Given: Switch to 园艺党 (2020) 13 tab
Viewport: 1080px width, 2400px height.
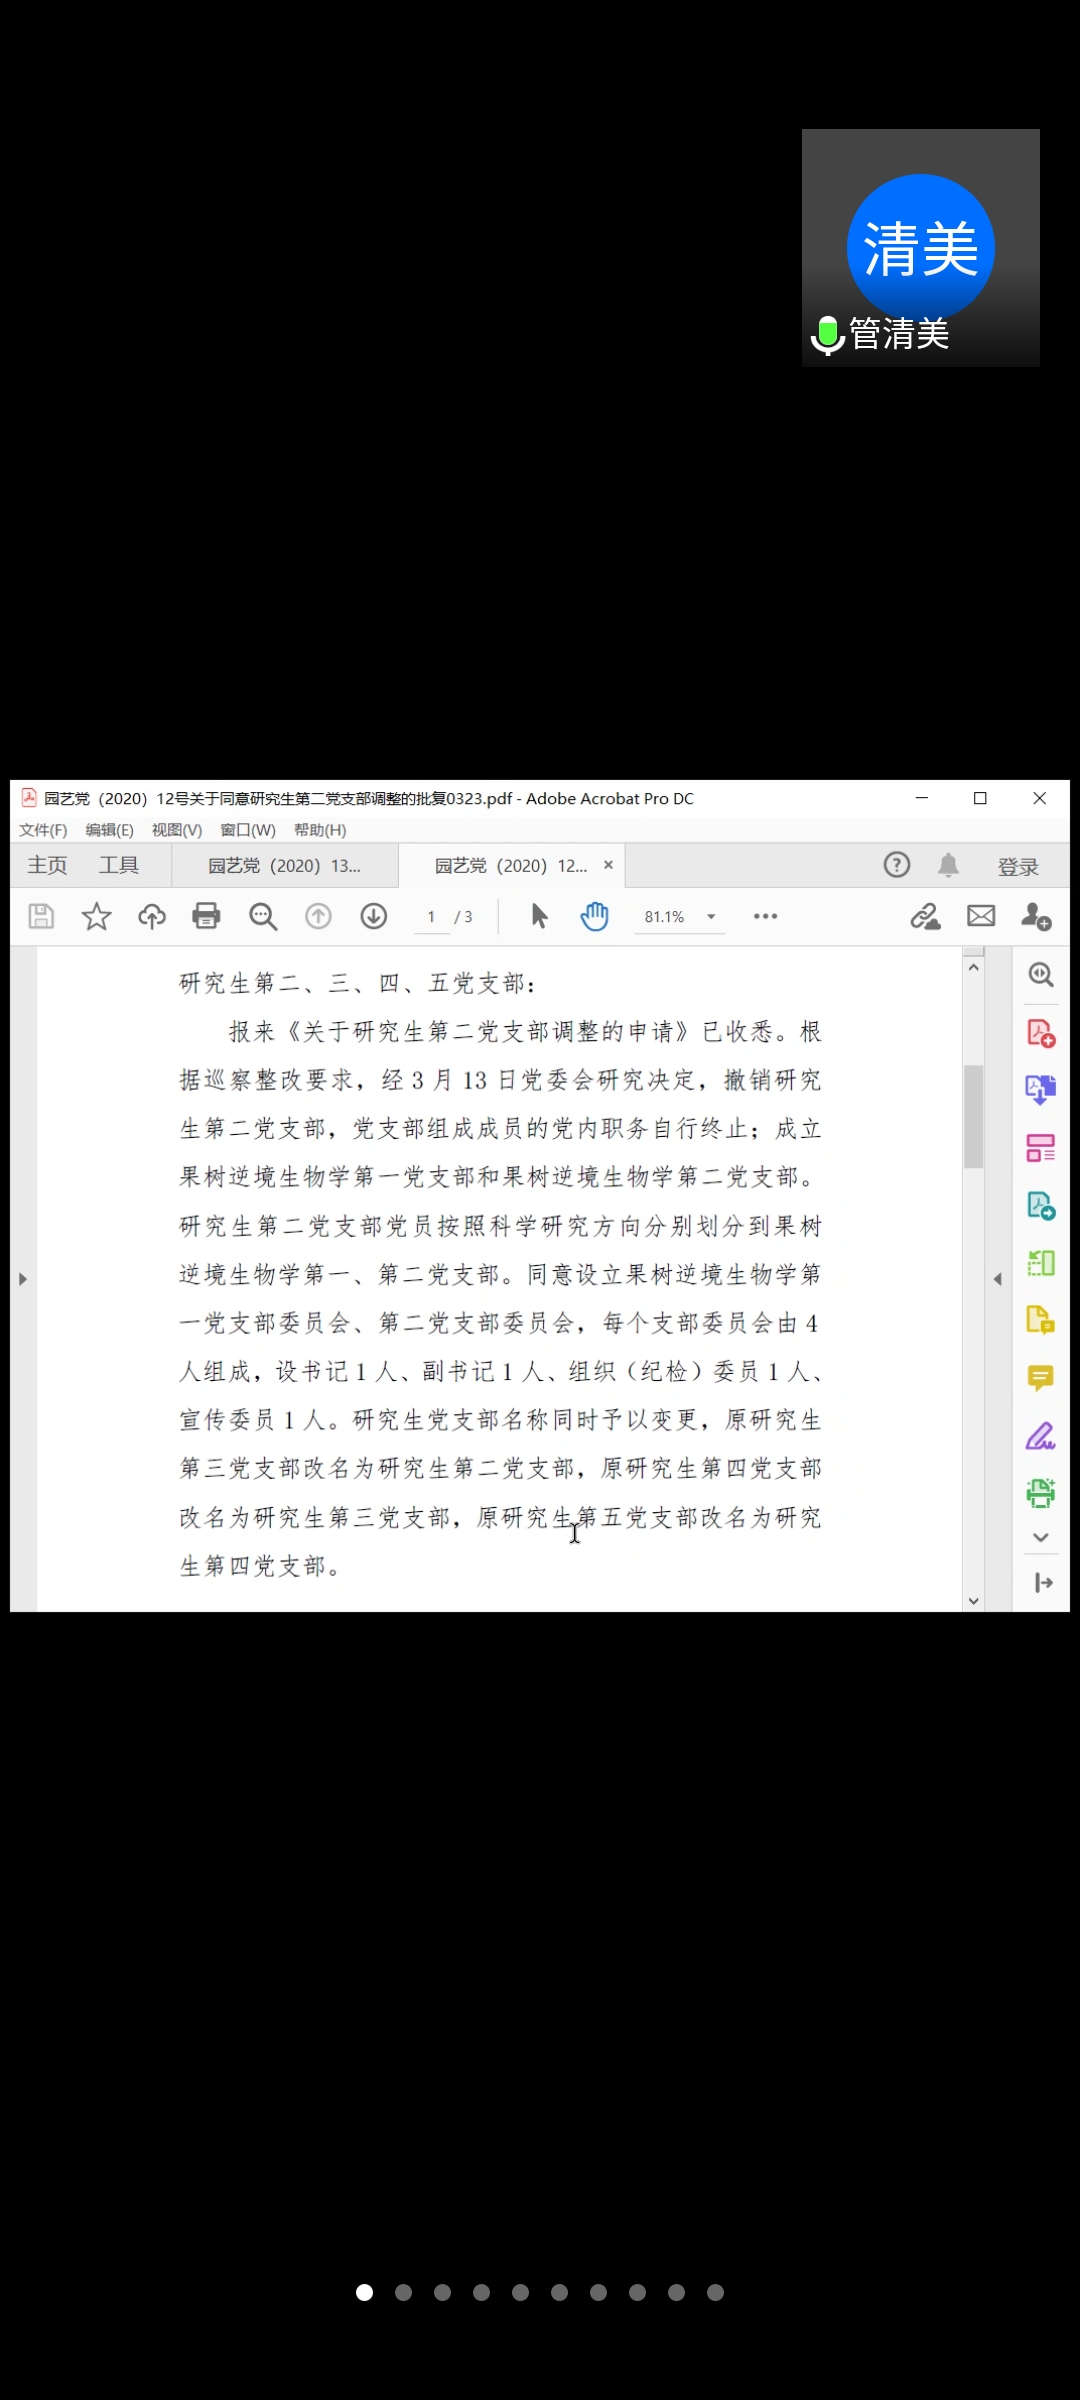Looking at the screenshot, I should tap(284, 866).
